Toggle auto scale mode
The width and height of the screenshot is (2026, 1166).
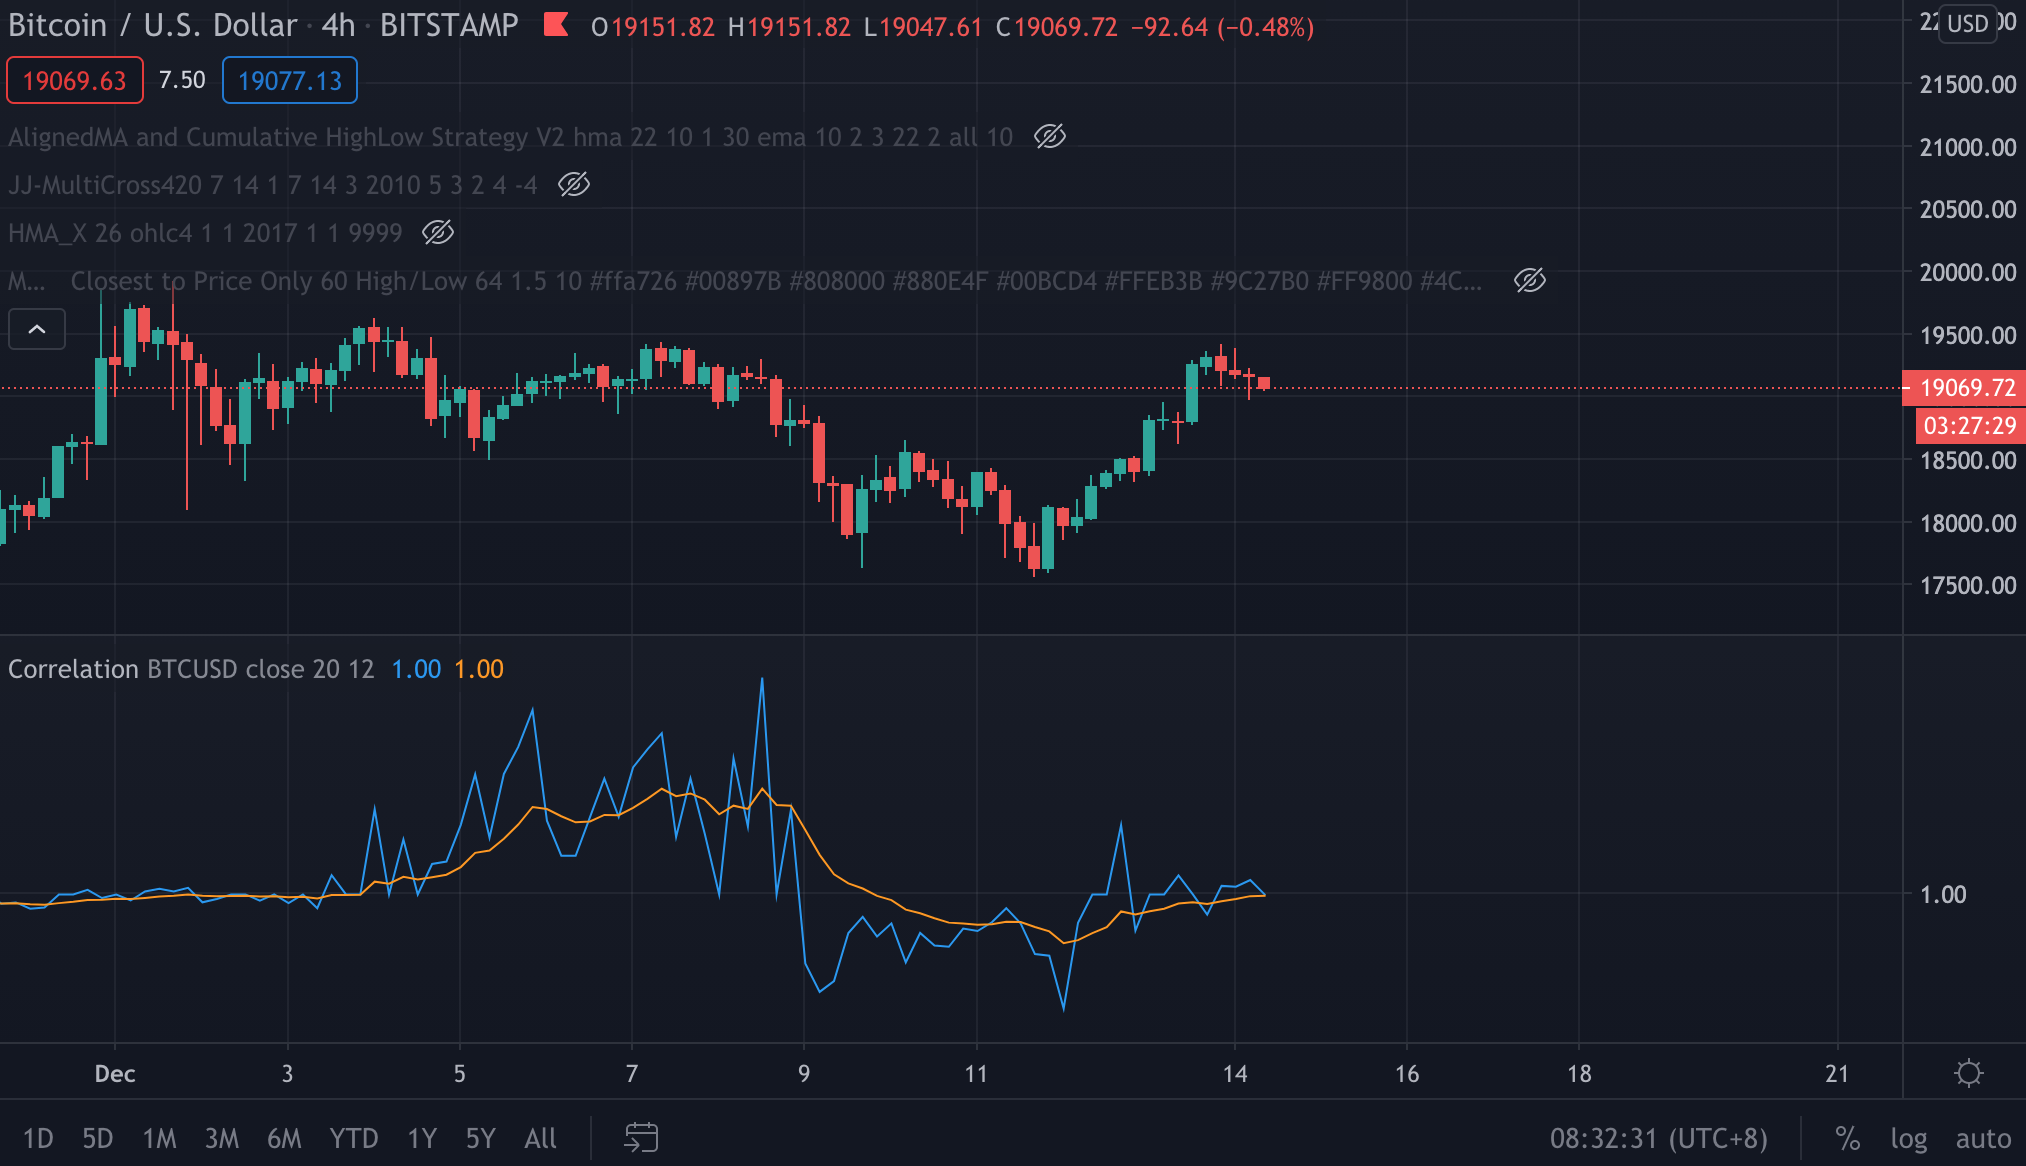point(1983,1138)
